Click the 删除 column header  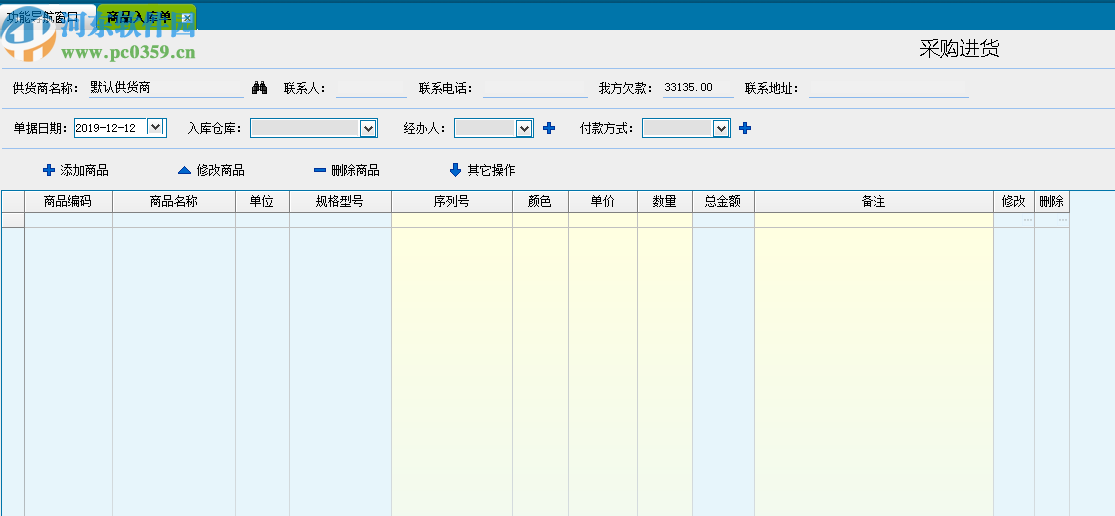pos(1052,202)
